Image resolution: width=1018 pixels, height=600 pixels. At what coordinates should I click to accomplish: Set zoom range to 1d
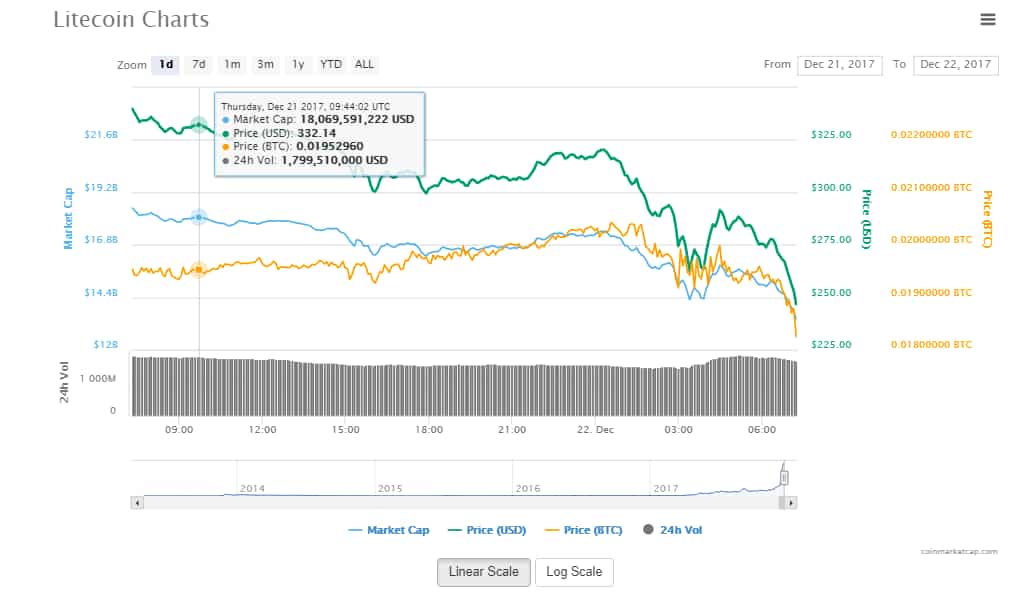coord(166,64)
